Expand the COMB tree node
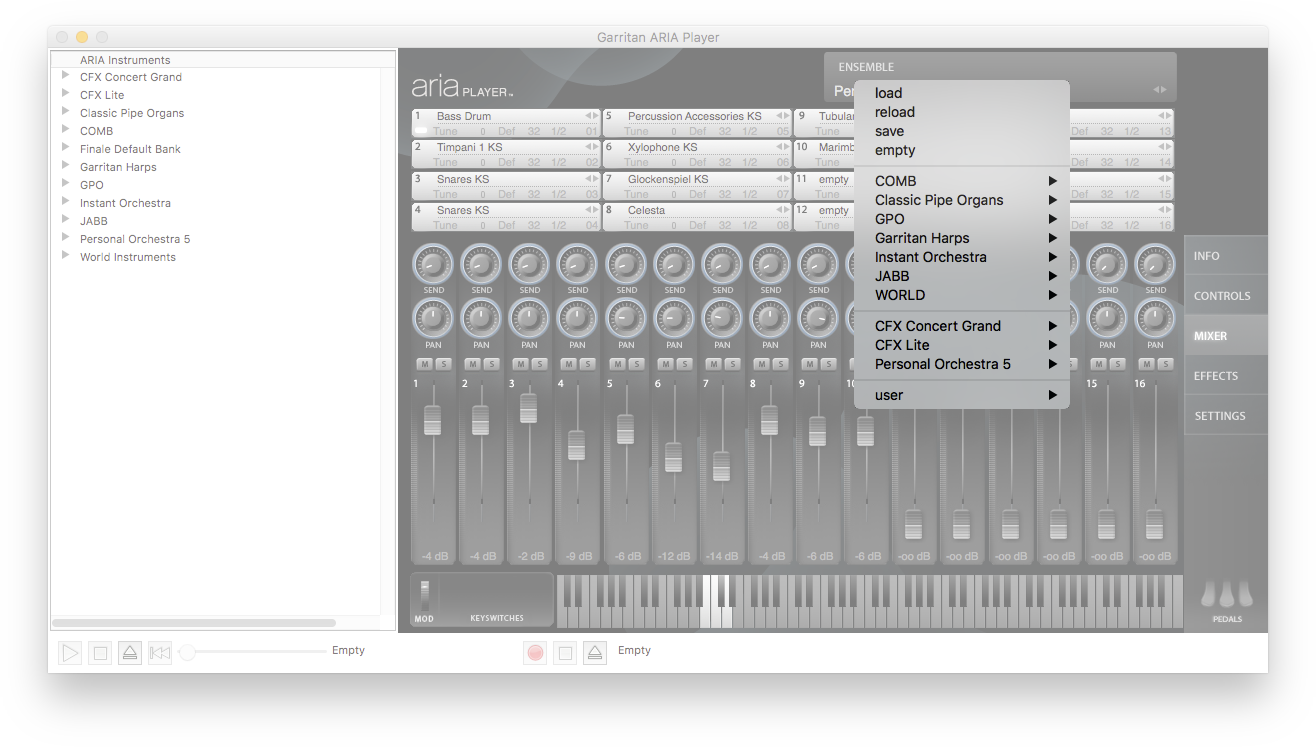The width and height of the screenshot is (1316, 747). tap(66, 130)
